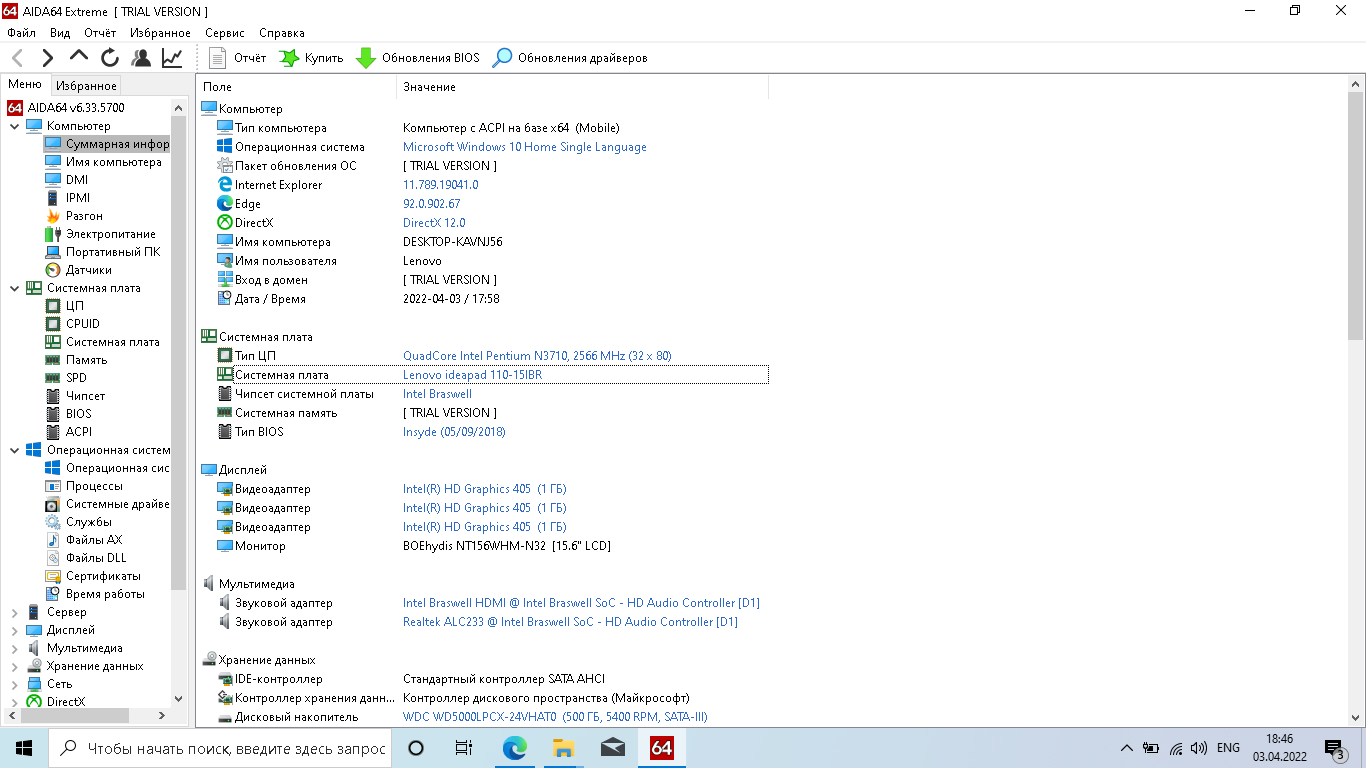Switch to the Избранное tab in the sidebar
Image resolution: width=1366 pixels, height=768 pixels.
pyautogui.click(x=86, y=86)
